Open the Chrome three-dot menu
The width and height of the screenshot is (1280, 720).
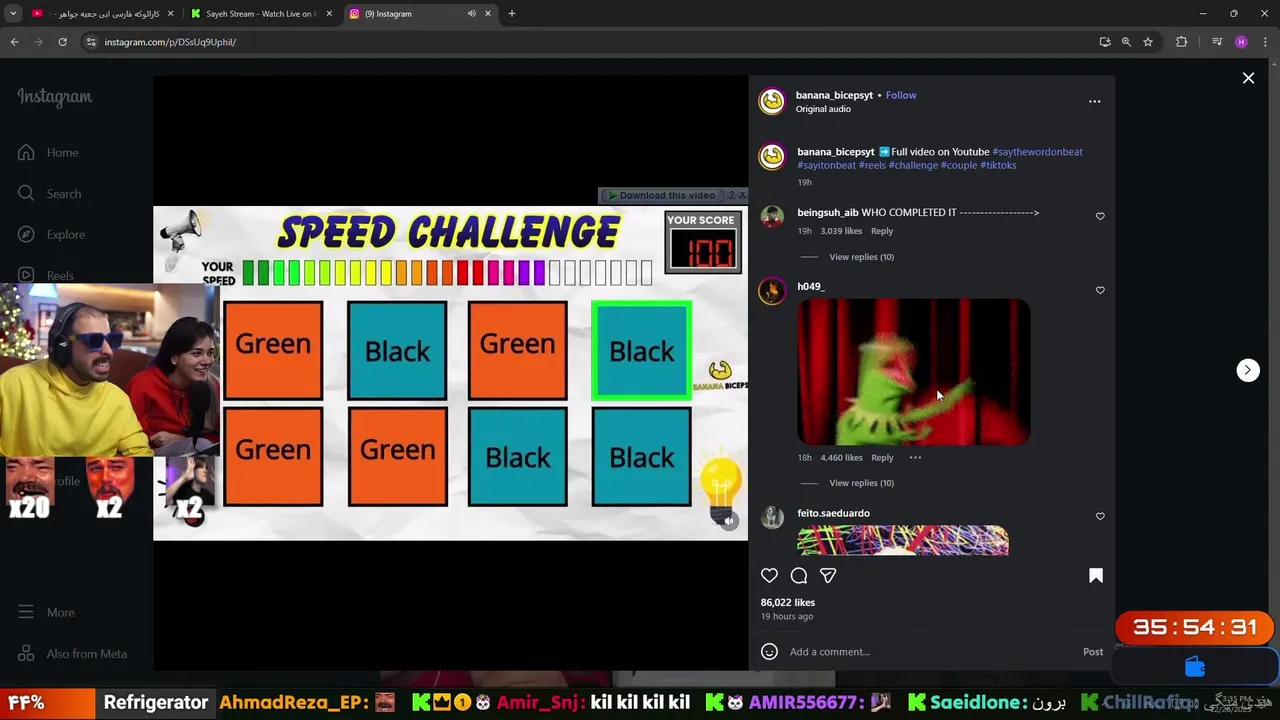point(1265,42)
